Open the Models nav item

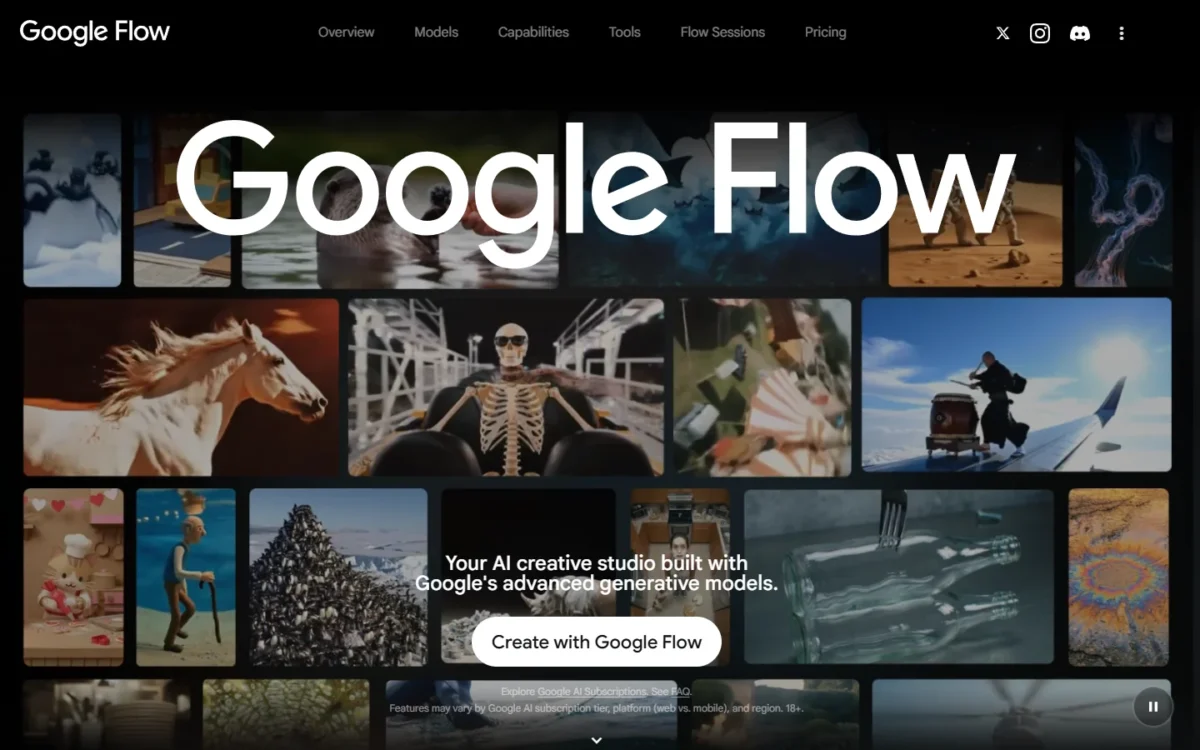click(x=436, y=32)
